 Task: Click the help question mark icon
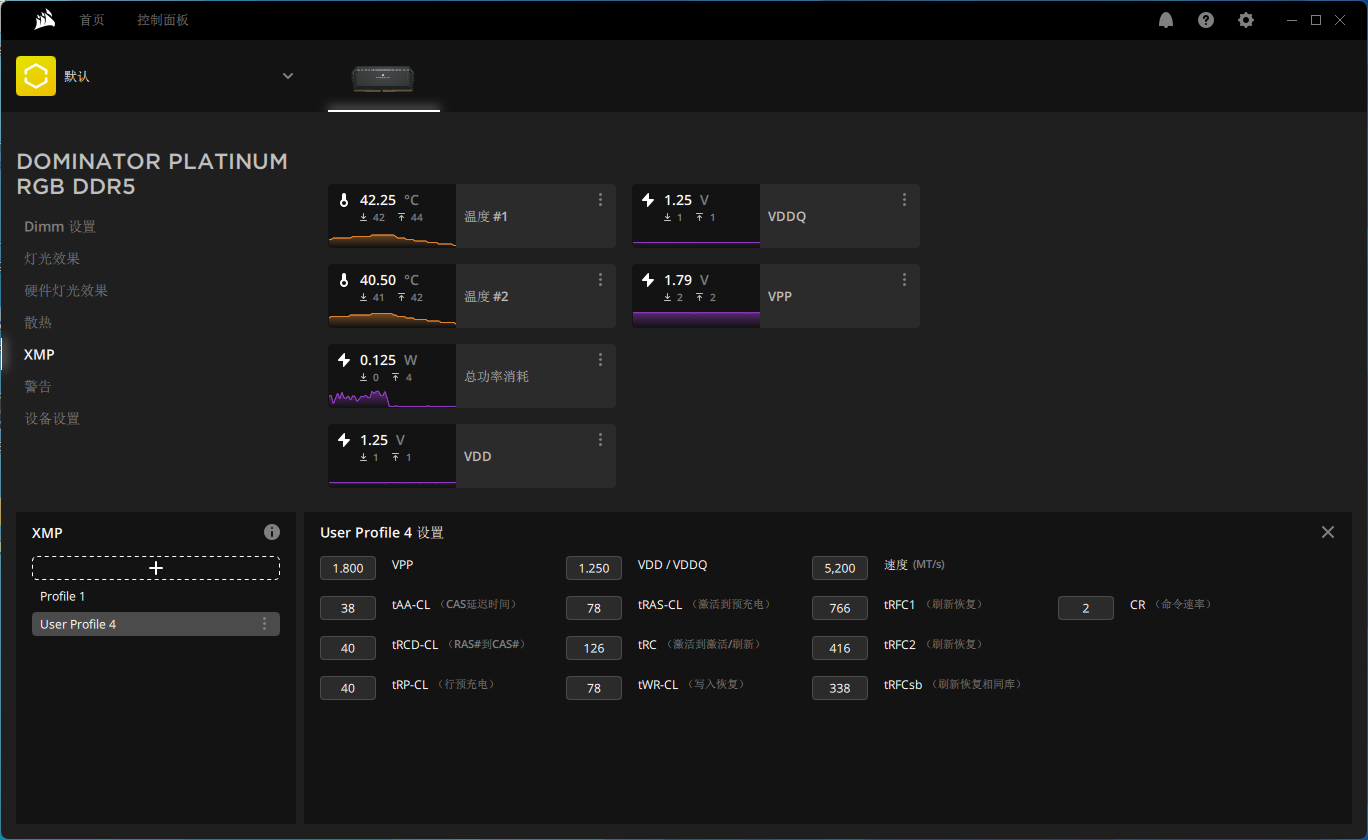pyautogui.click(x=1206, y=20)
